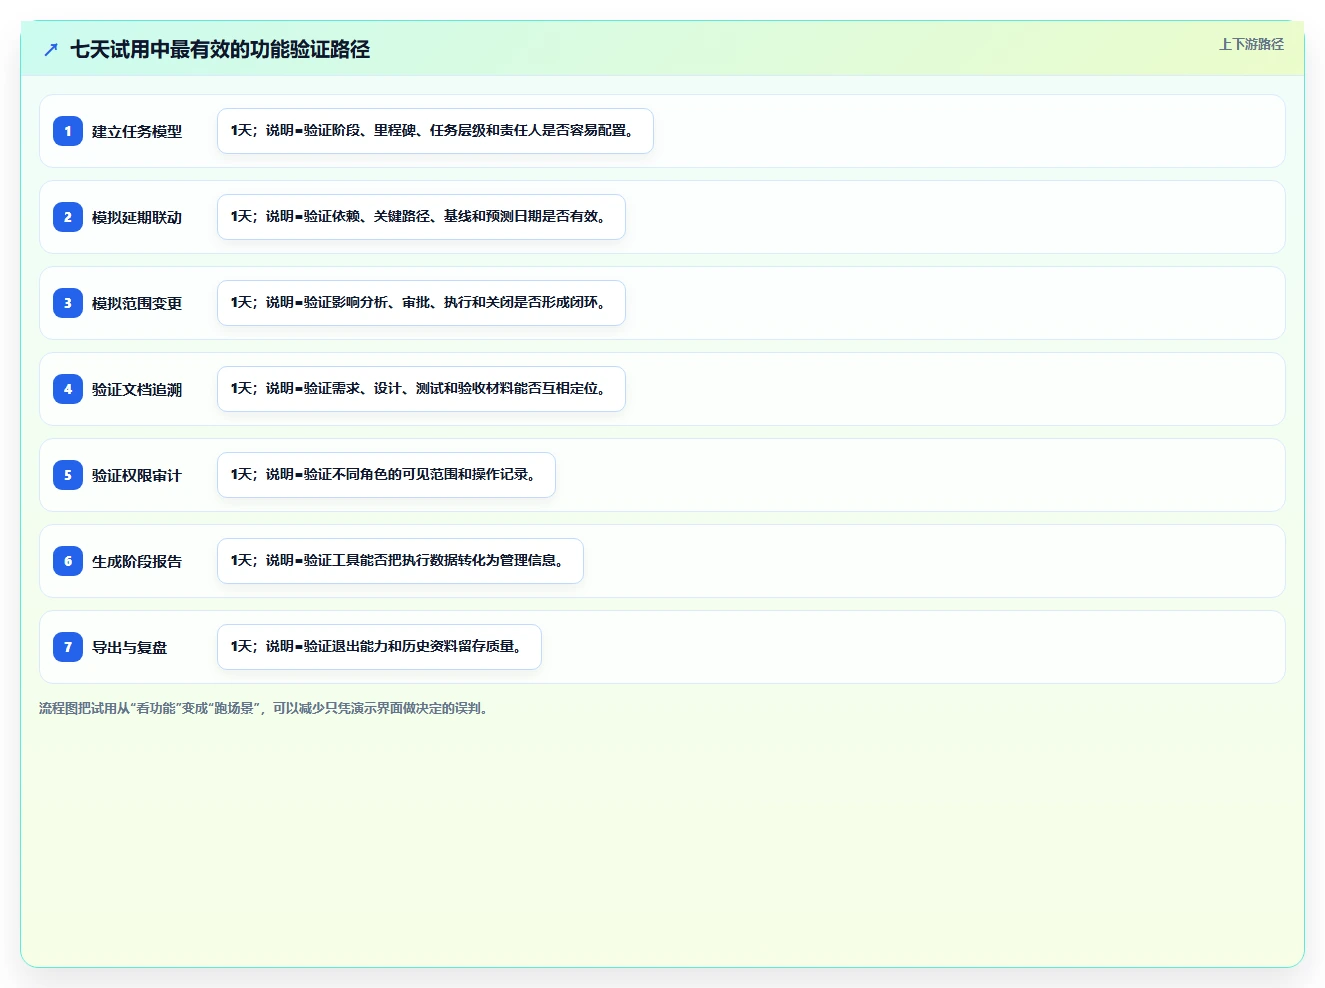
Task: Select the 模拟范围变更 step label
Action: [137, 303]
